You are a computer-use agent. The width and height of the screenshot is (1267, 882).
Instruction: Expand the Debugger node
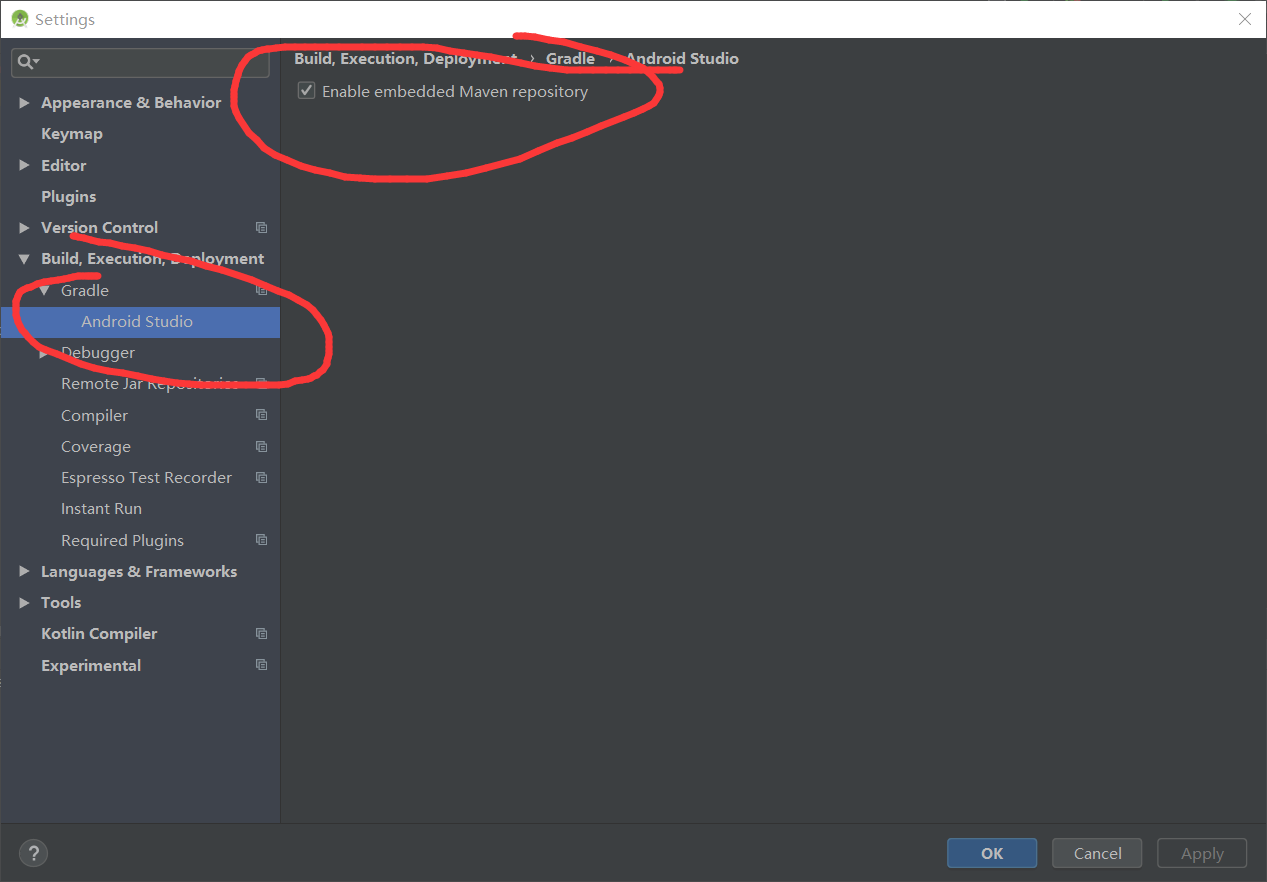click(x=44, y=352)
